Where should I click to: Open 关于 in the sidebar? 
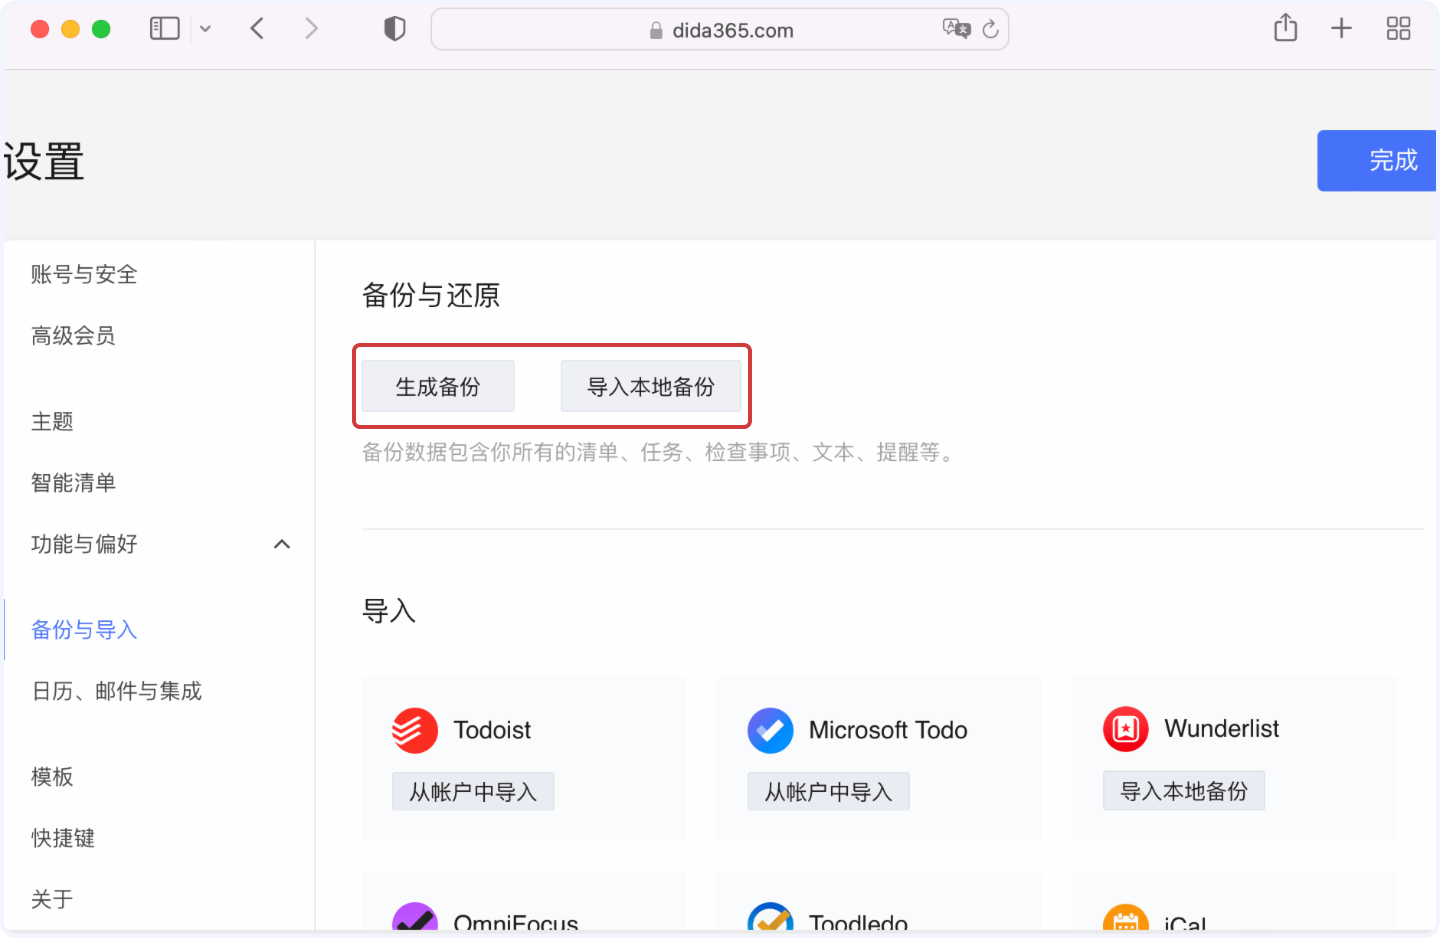(x=52, y=899)
